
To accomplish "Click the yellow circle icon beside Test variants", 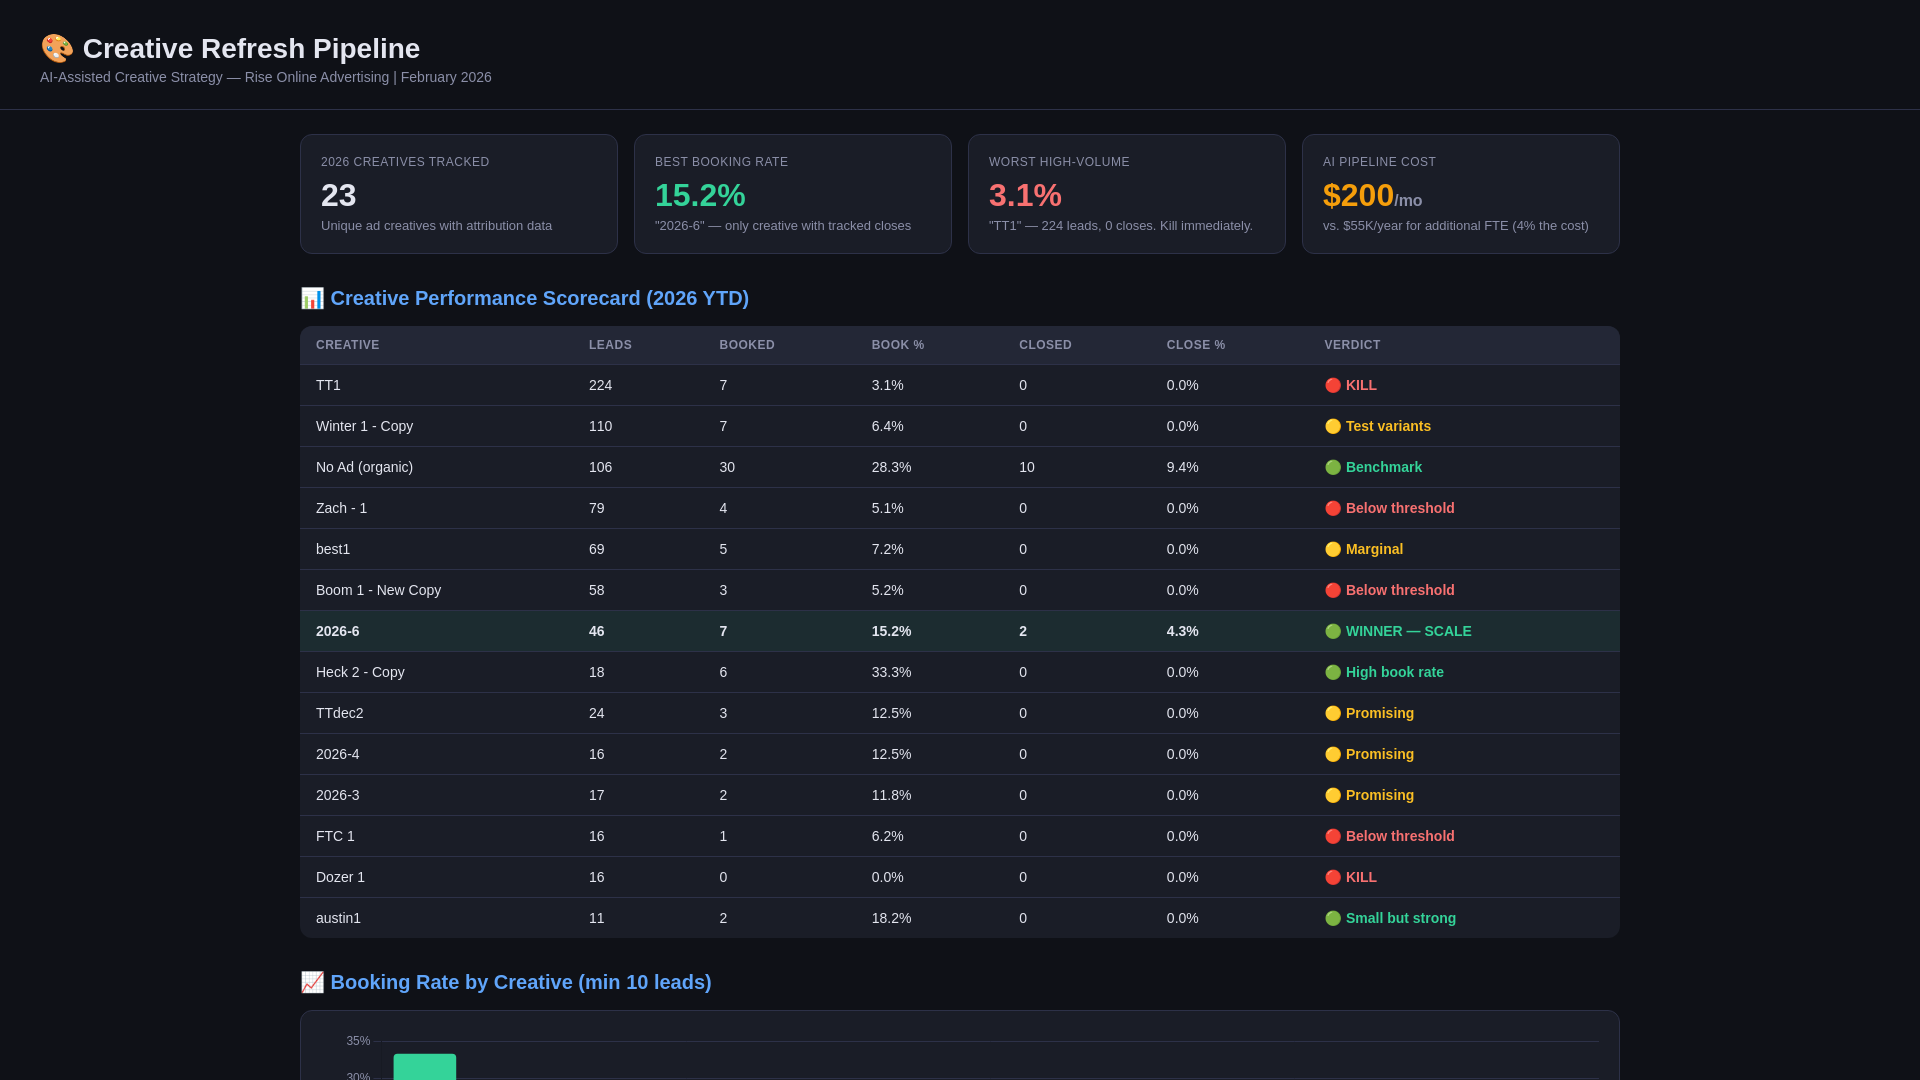I will pyautogui.click(x=1332, y=426).
